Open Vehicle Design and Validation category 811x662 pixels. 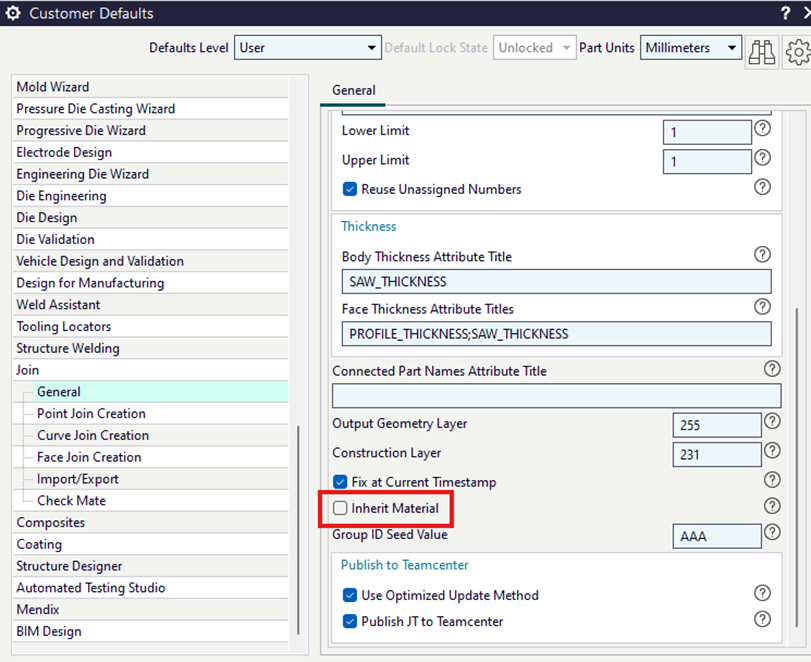tap(151, 261)
